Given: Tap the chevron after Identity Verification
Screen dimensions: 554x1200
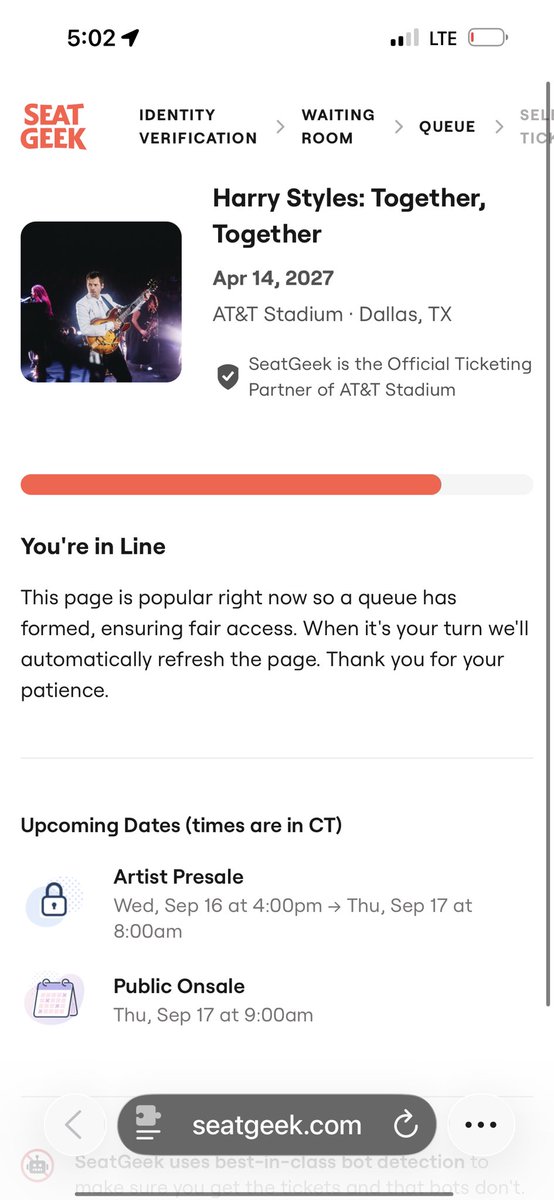Looking at the screenshot, I should pos(280,127).
